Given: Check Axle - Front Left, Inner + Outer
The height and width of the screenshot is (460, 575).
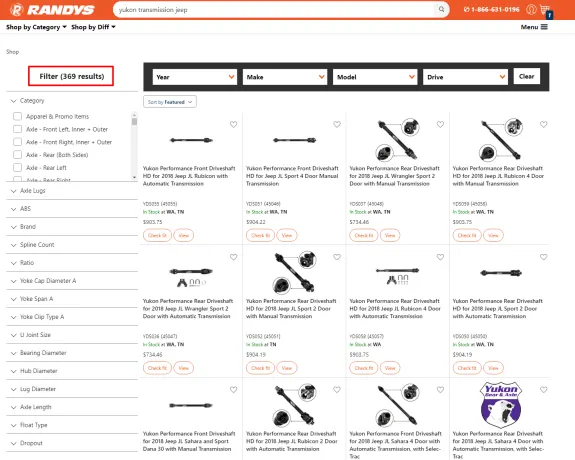Looking at the screenshot, I should [17, 129].
